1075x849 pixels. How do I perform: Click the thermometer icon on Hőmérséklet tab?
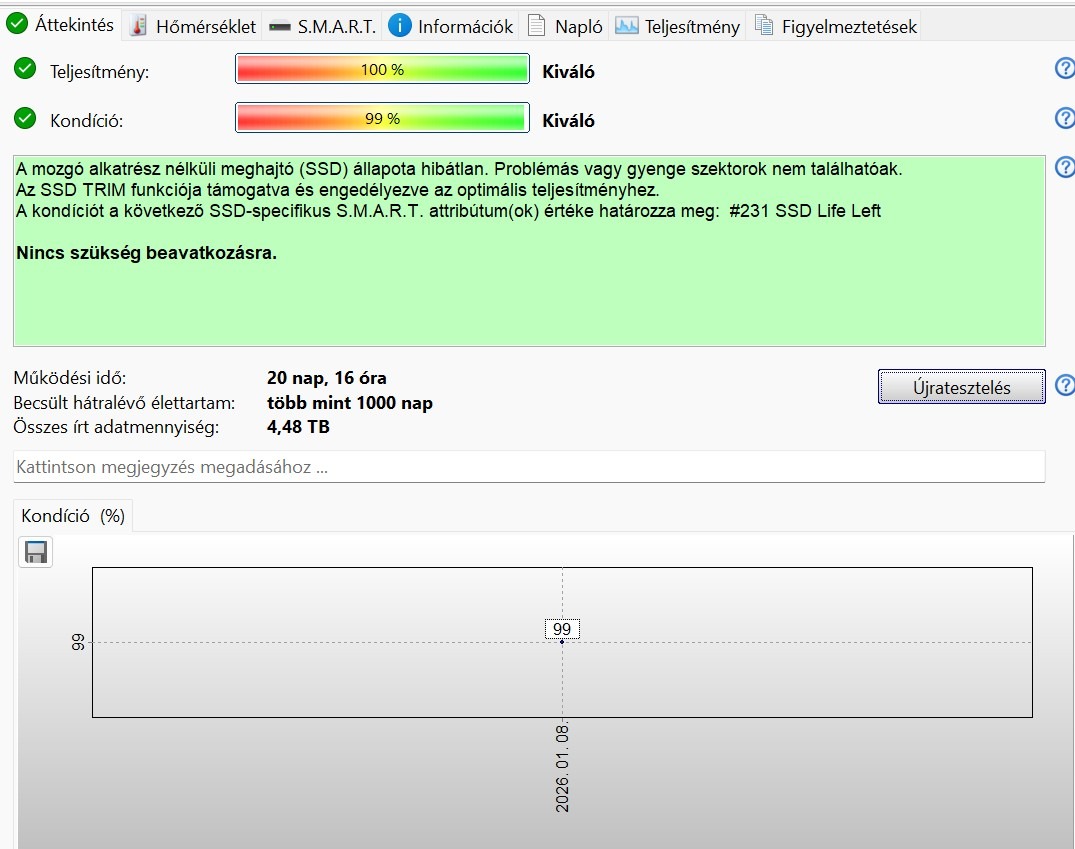[x=138, y=26]
